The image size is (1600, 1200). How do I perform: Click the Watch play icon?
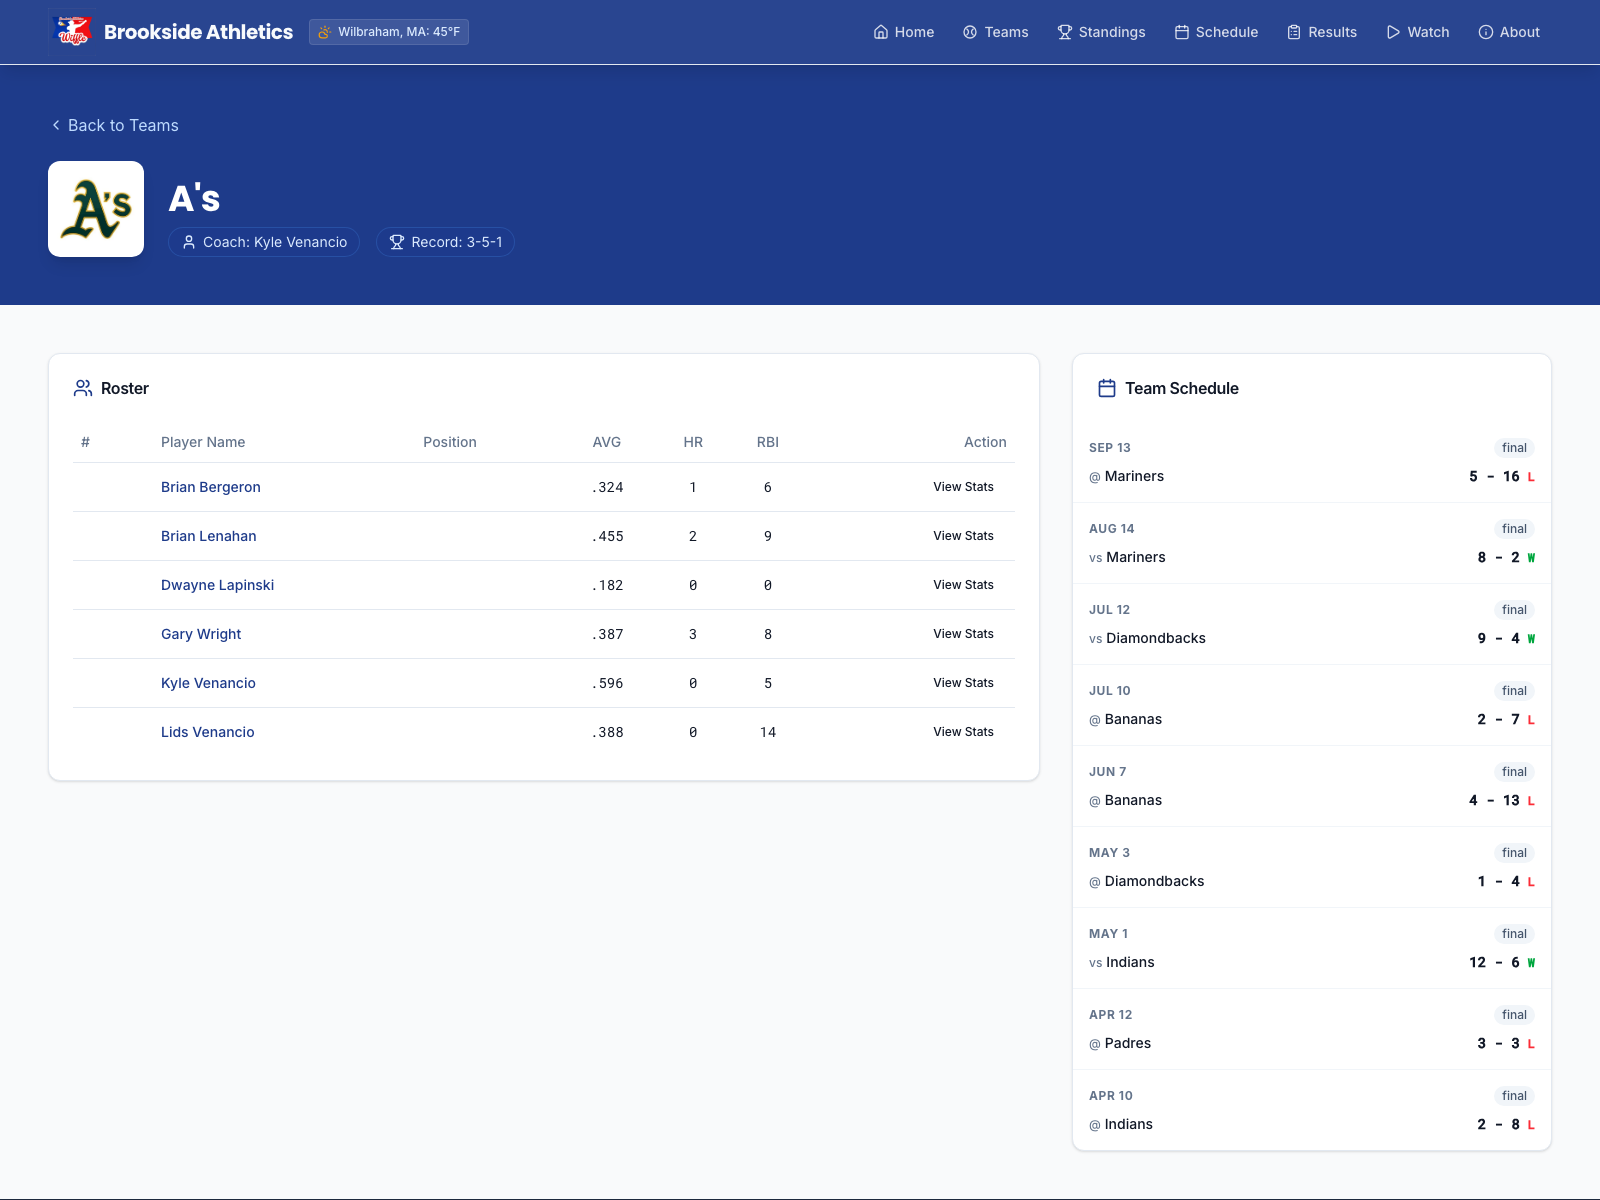1393,32
